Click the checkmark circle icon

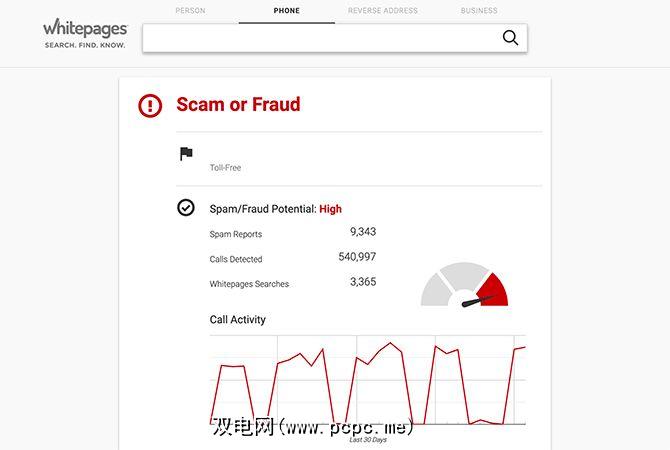click(186, 208)
